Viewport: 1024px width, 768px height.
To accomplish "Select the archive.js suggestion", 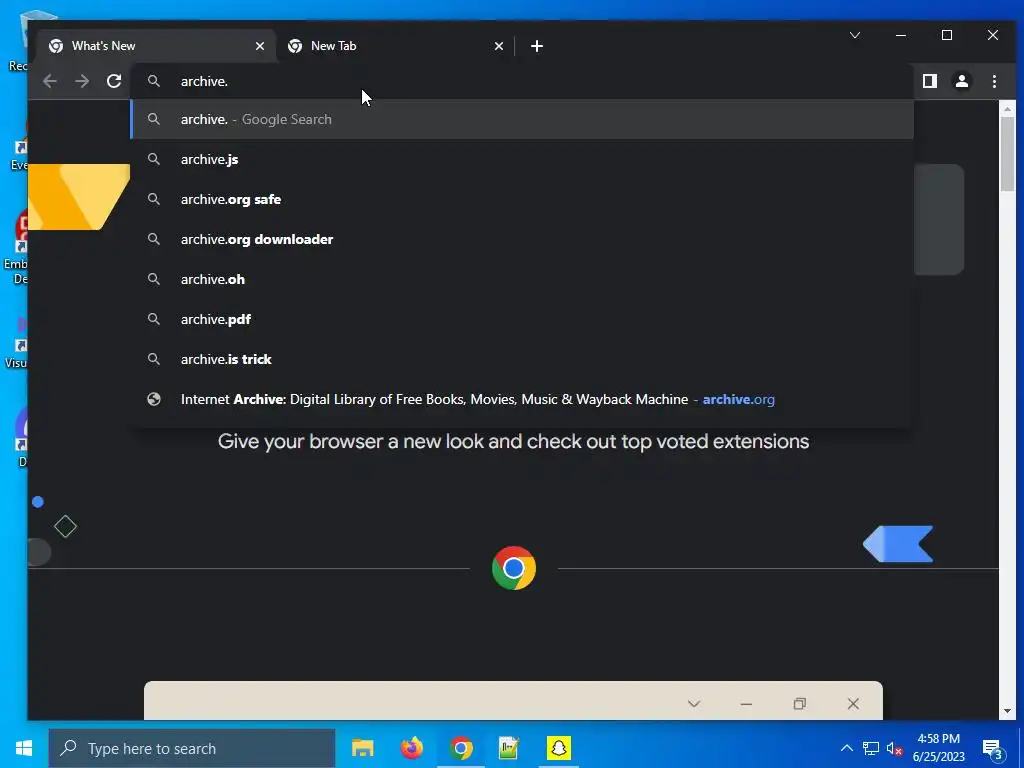I will (x=522, y=159).
